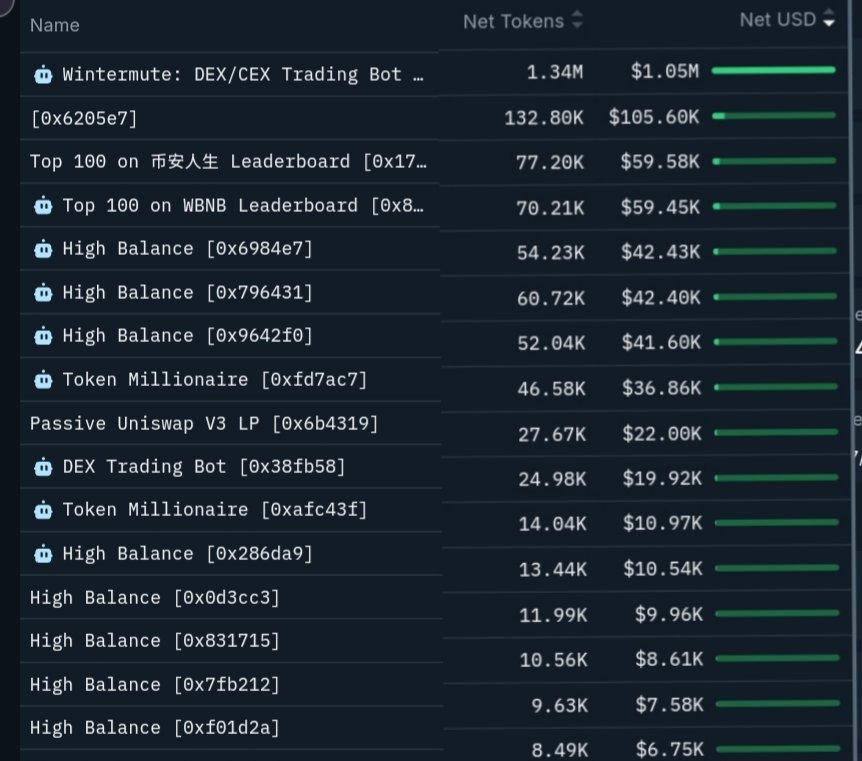Click bot icon for High Balance [0x796431]
The image size is (862, 761).
43,293
